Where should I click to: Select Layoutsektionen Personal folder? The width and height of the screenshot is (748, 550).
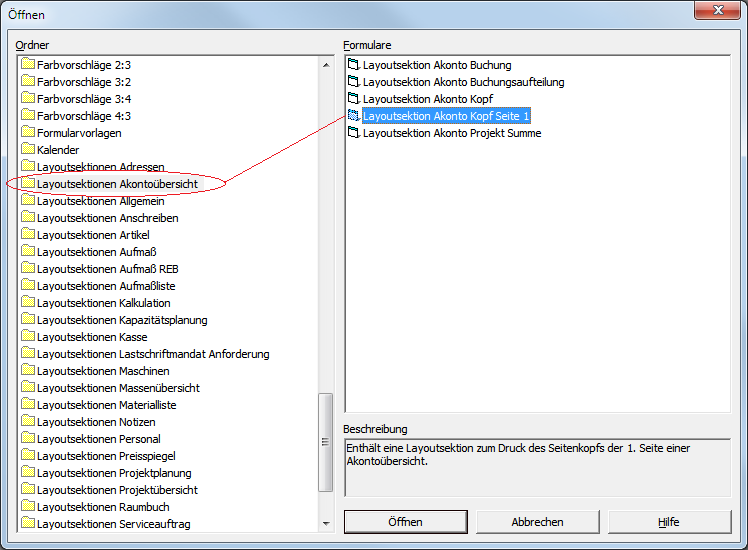tap(99, 439)
